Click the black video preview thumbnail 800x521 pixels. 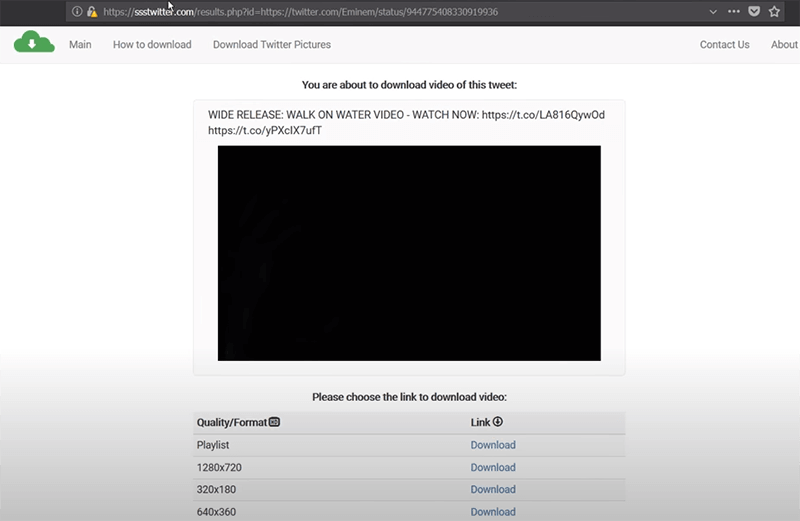click(x=409, y=253)
